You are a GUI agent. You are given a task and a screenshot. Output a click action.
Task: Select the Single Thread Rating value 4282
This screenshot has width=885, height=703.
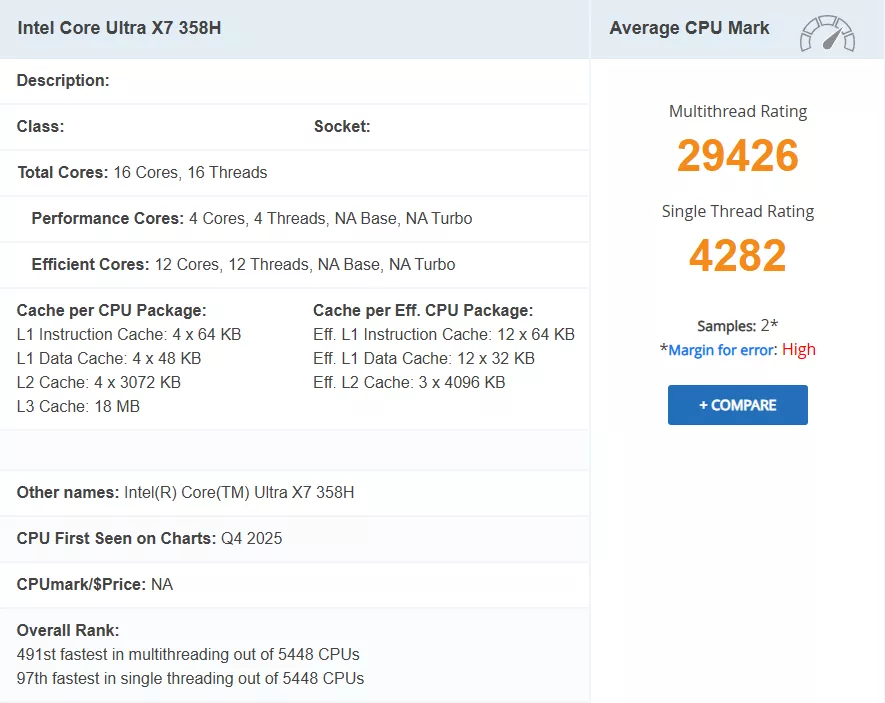(x=737, y=256)
